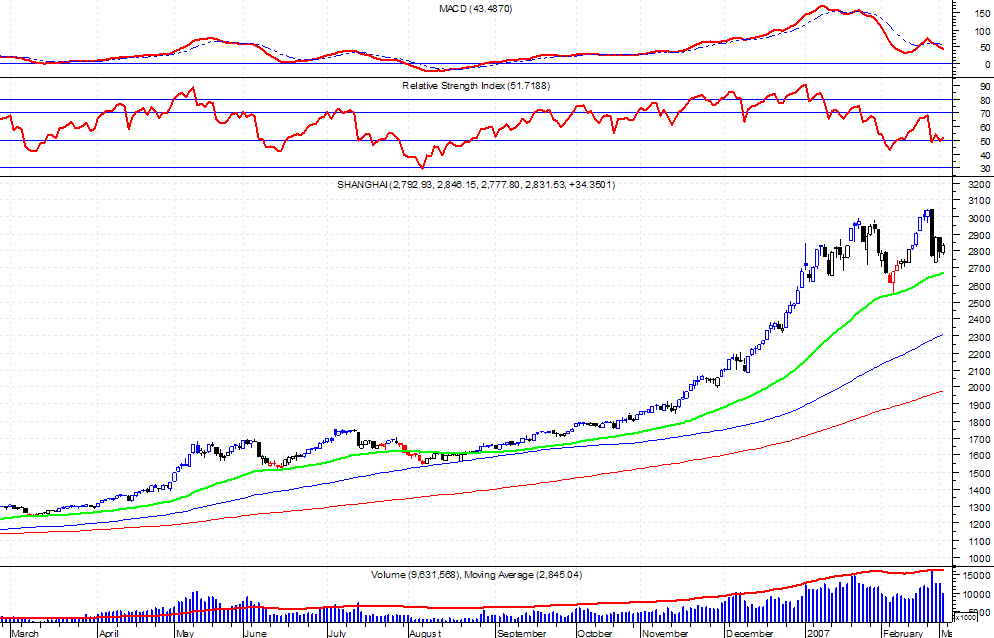Click the 10000 value on volume scale
This screenshot has height=638, width=994.
pos(978,596)
